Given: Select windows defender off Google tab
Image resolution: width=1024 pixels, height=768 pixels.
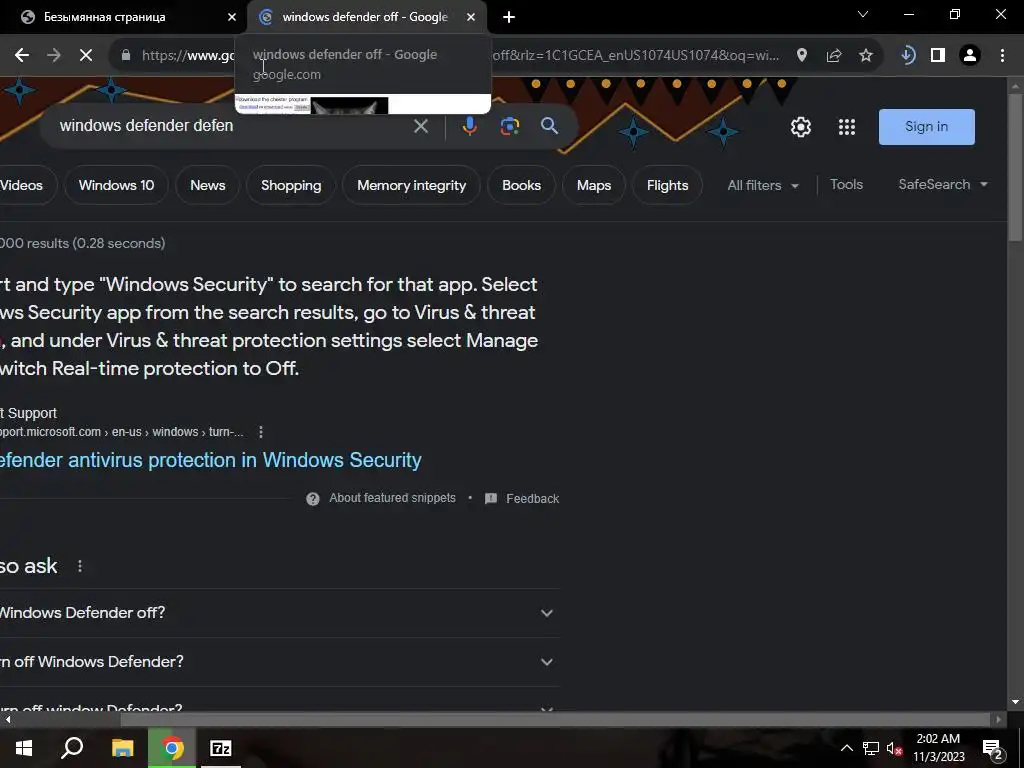Looking at the screenshot, I should pyautogui.click(x=367, y=18).
